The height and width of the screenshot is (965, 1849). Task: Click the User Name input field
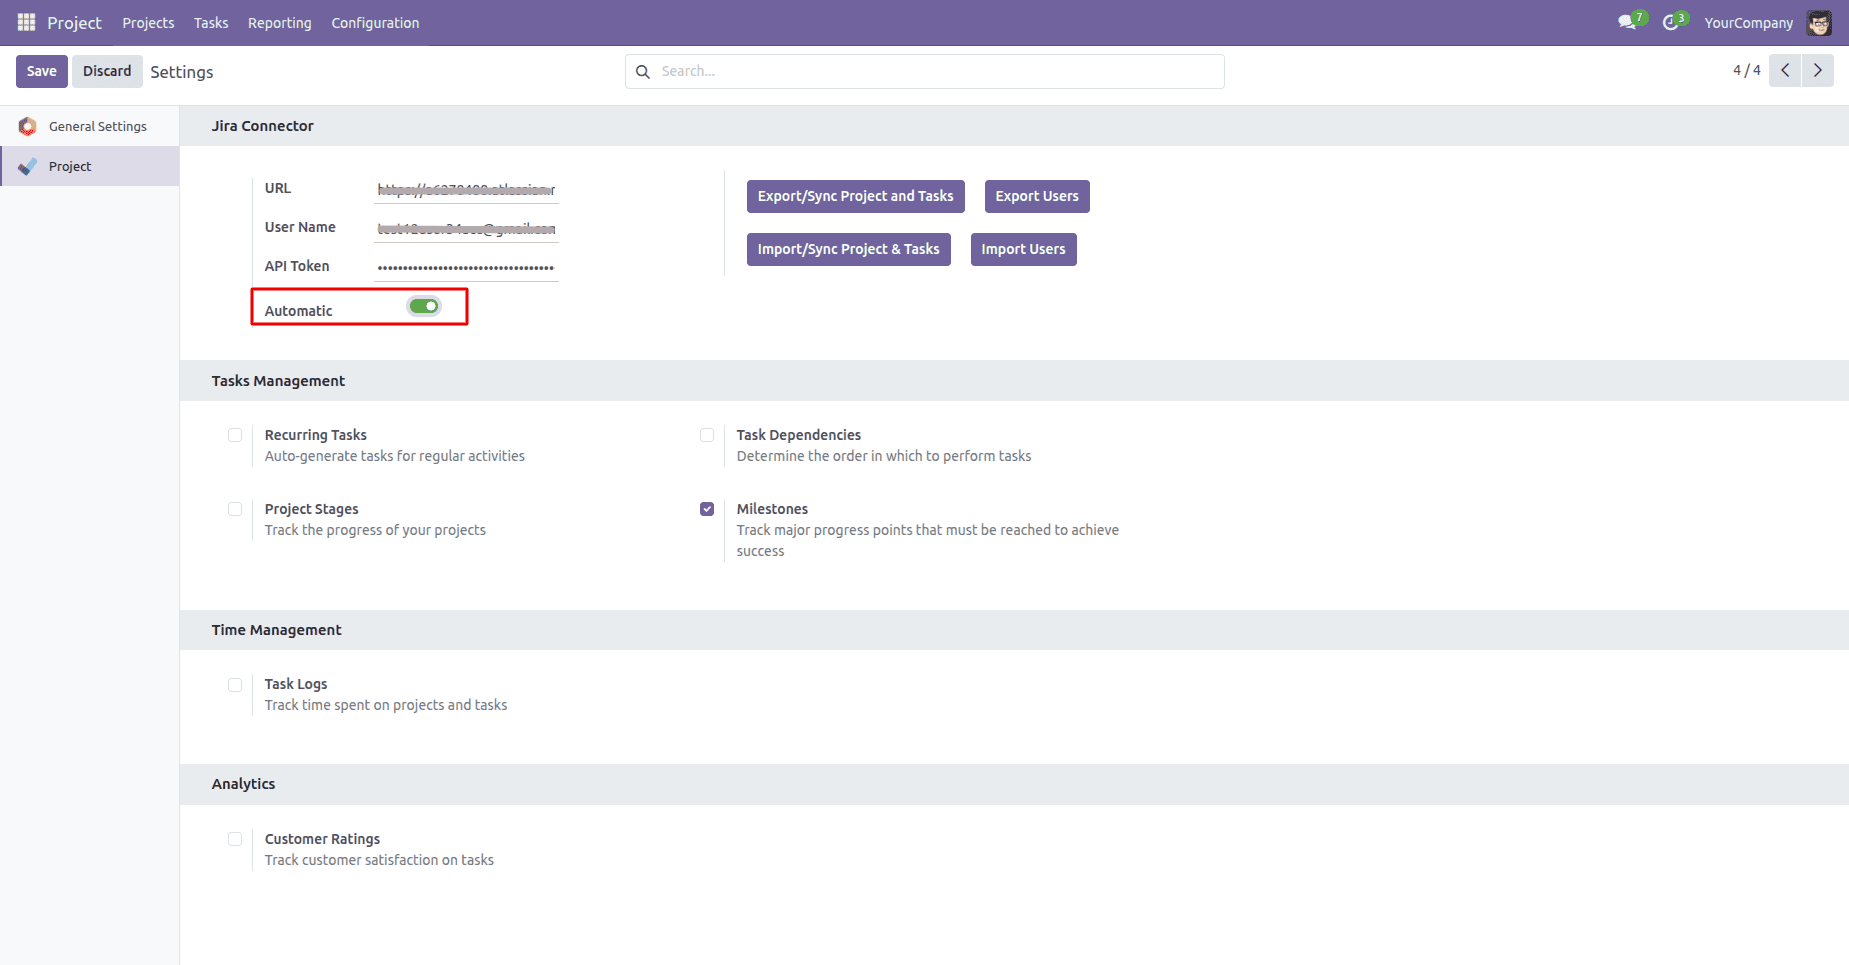(x=466, y=228)
